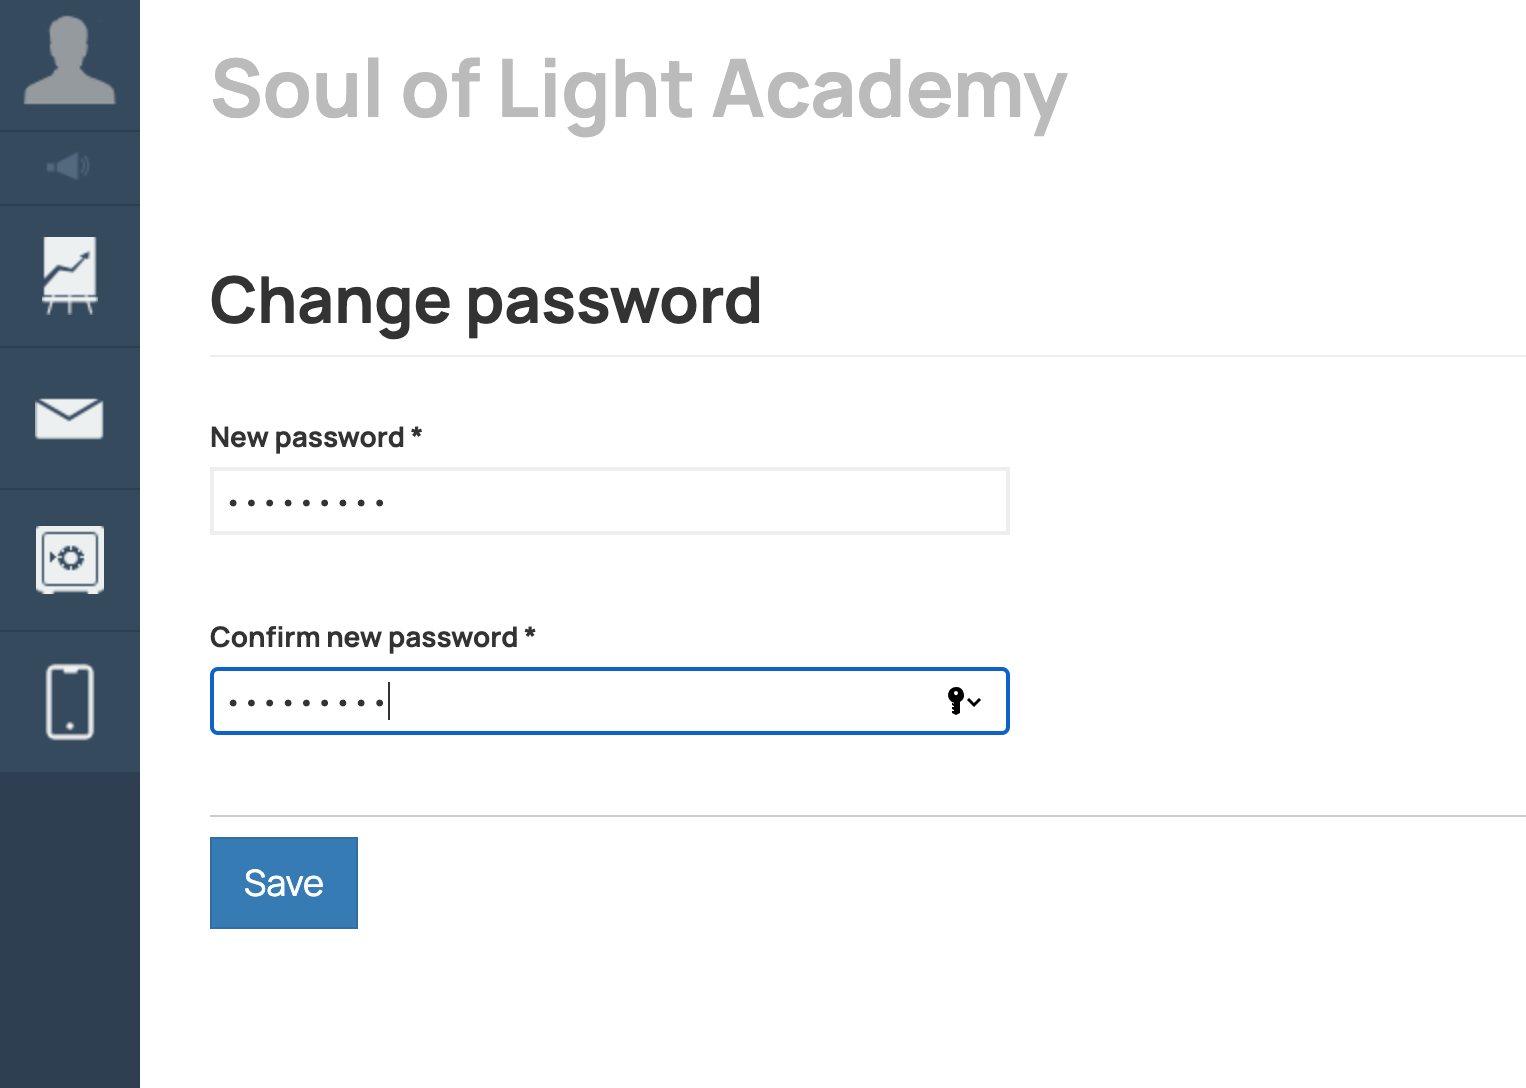
Task: Click the "Confirm new password" field label
Action: 364,637
